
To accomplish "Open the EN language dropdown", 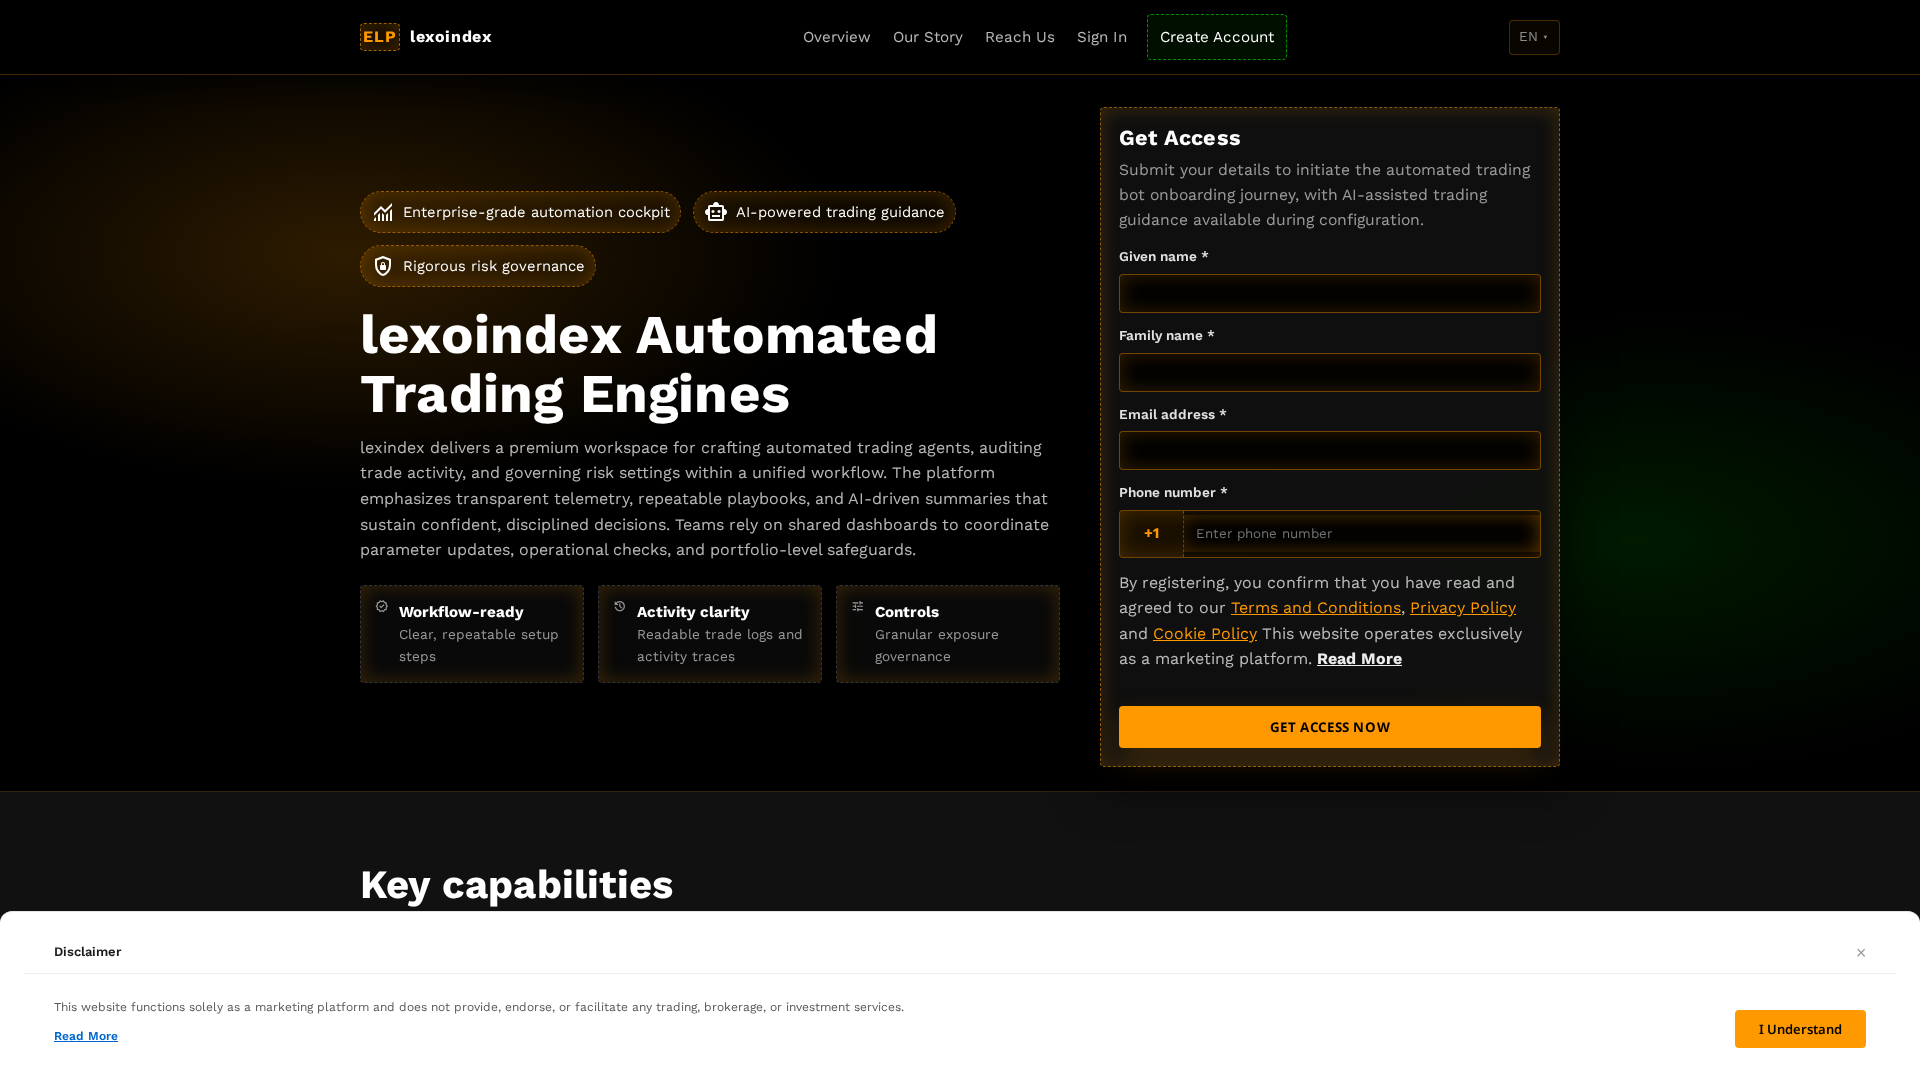I will click(x=1534, y=37).
